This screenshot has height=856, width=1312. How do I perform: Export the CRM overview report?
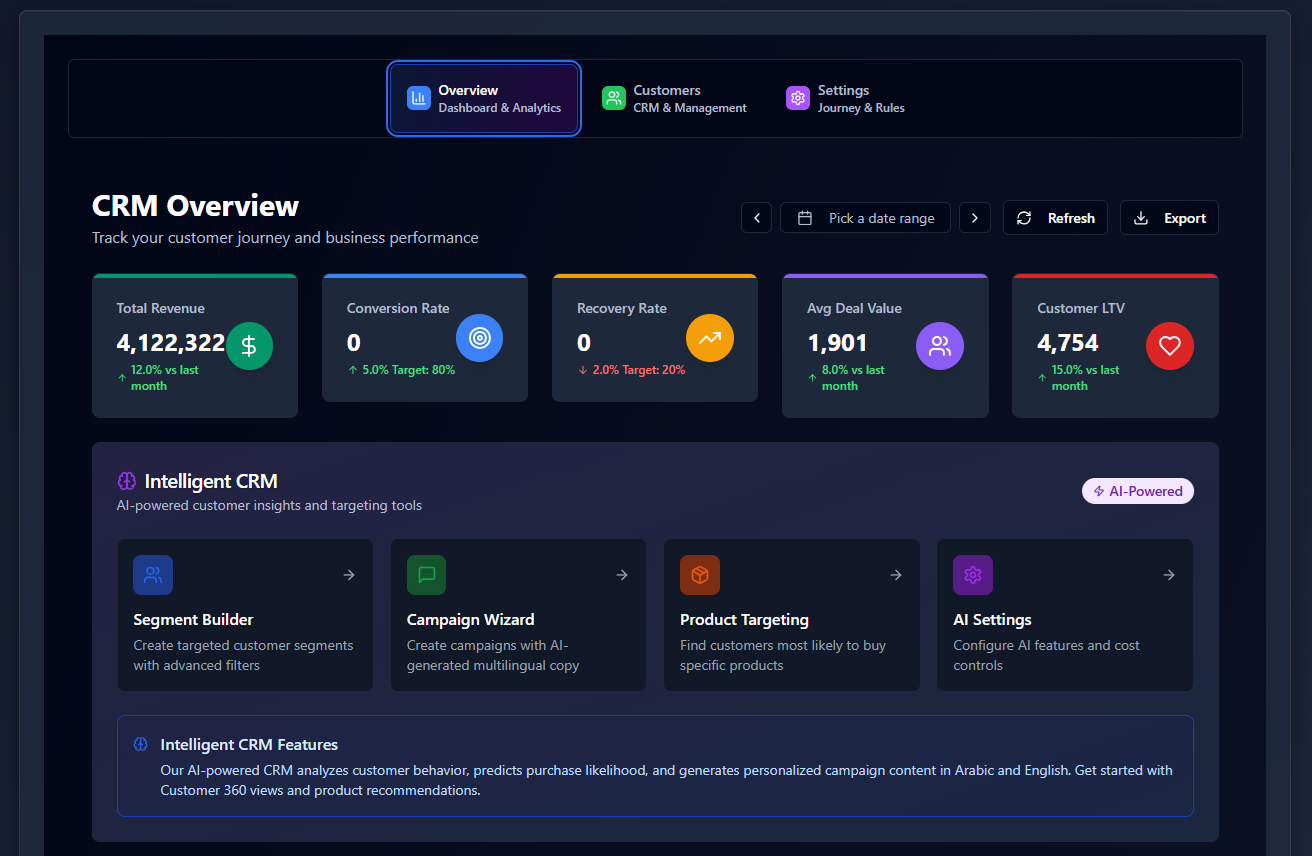(x=1169, y=218)
